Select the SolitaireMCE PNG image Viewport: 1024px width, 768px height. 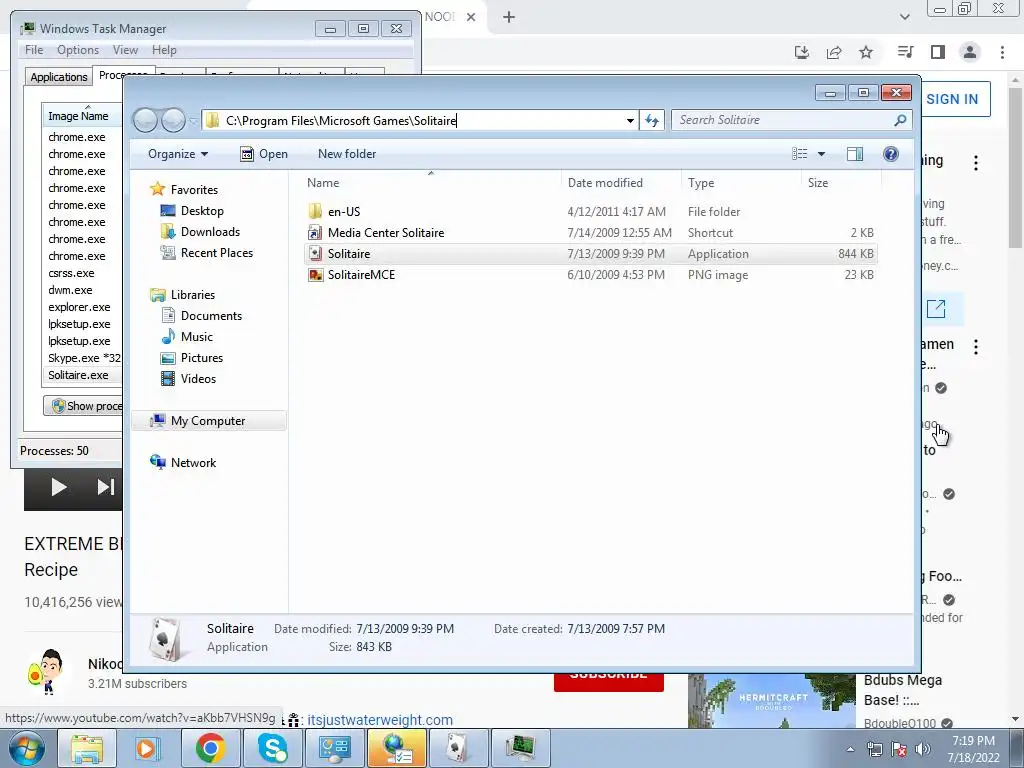[x=360, y=275]
